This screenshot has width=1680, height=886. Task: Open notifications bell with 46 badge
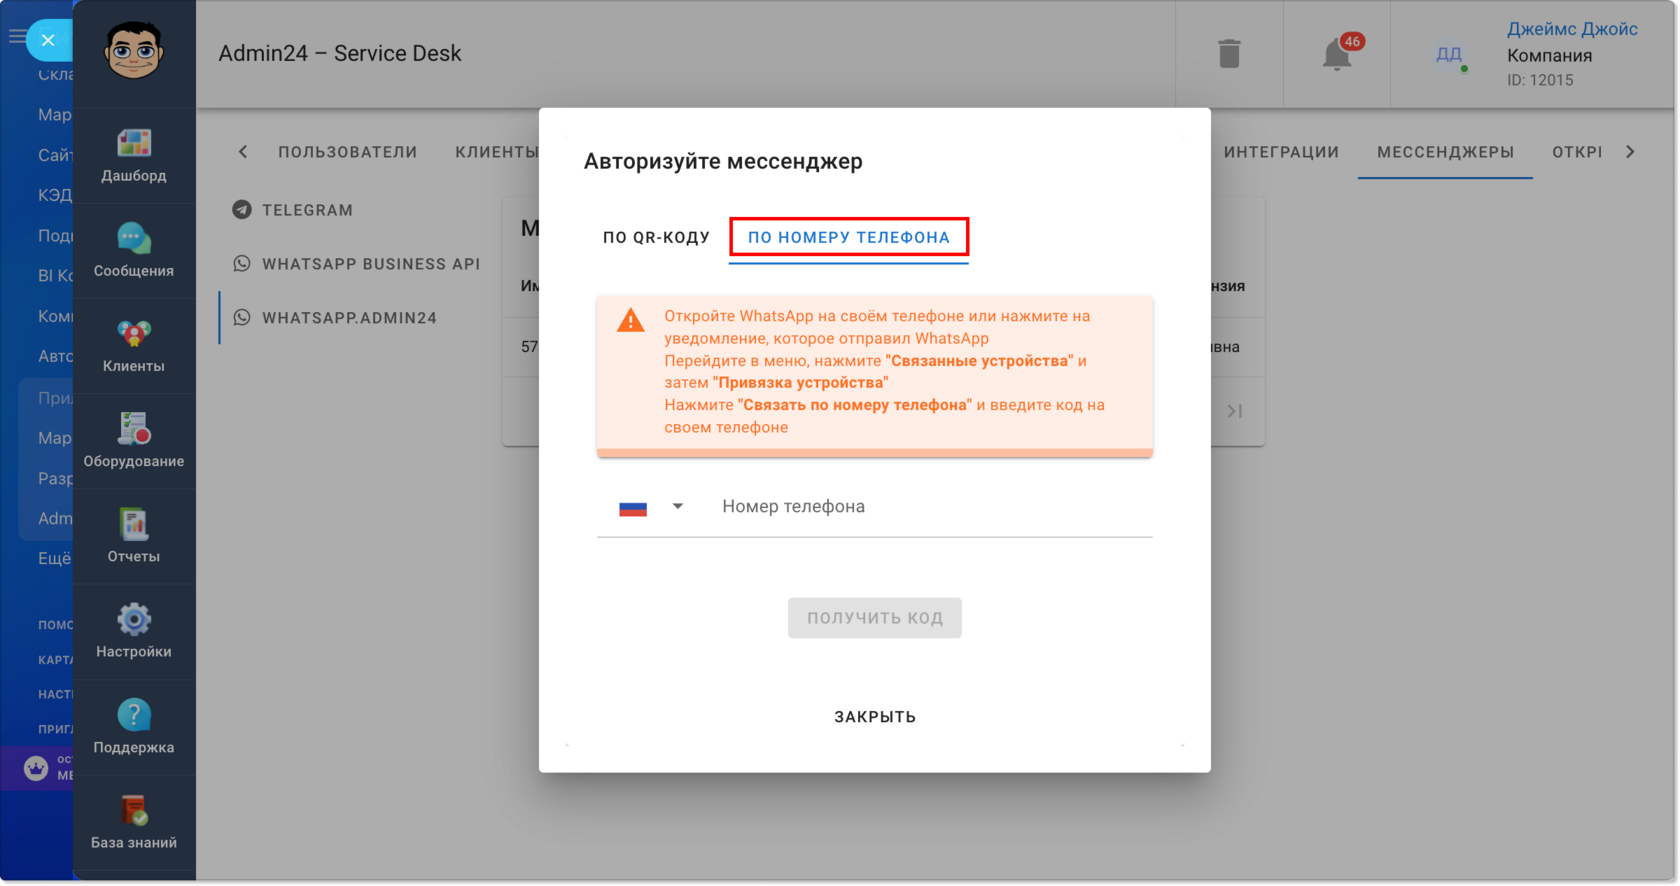click(1337, 54)
